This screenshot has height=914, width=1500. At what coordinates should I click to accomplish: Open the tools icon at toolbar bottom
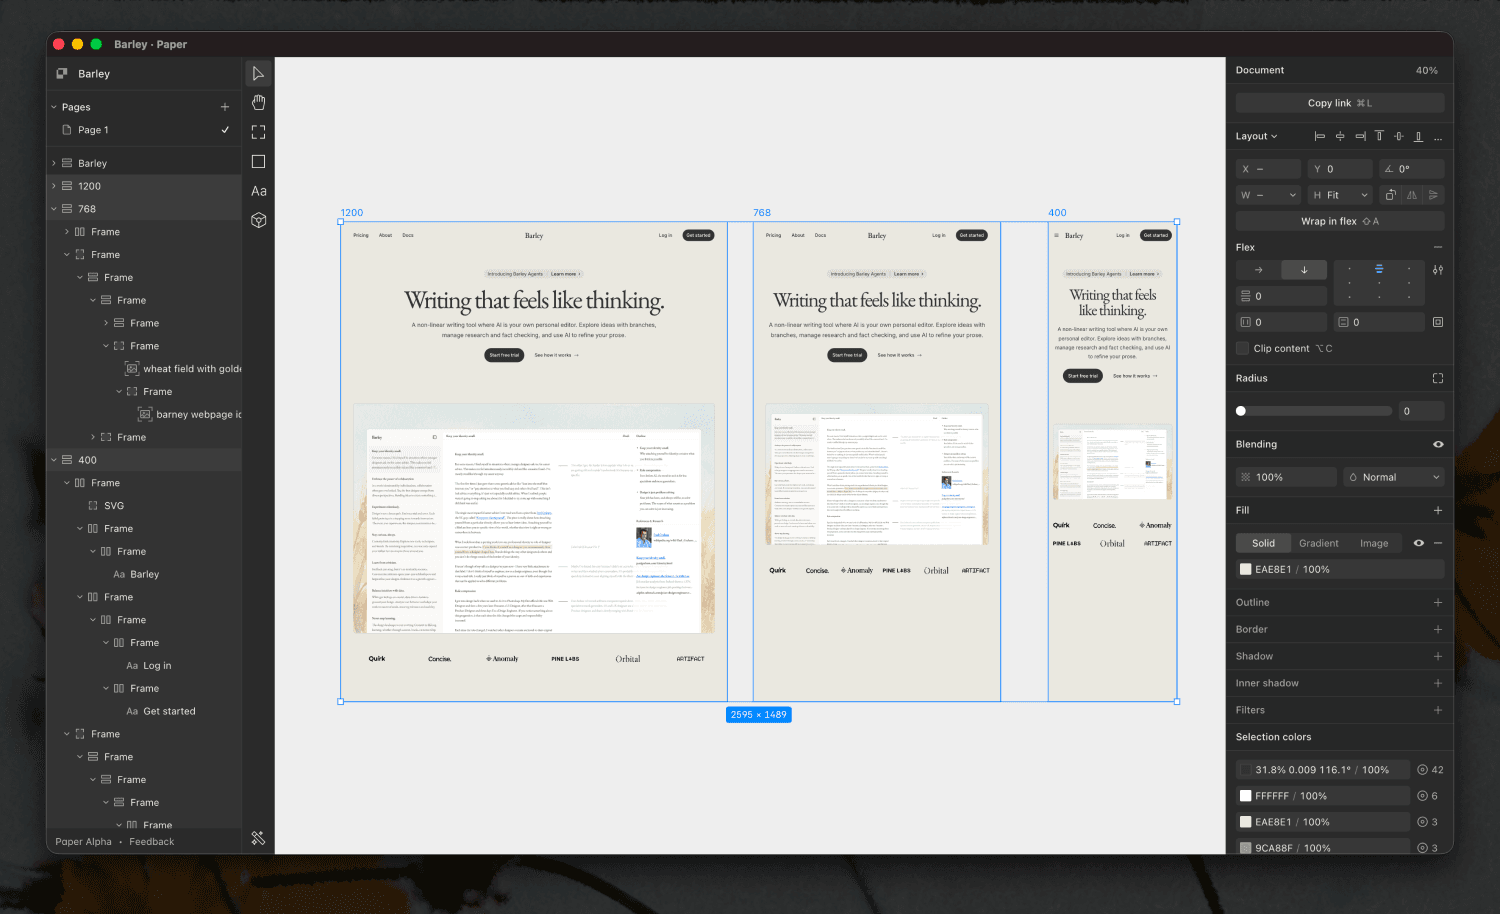258,838
